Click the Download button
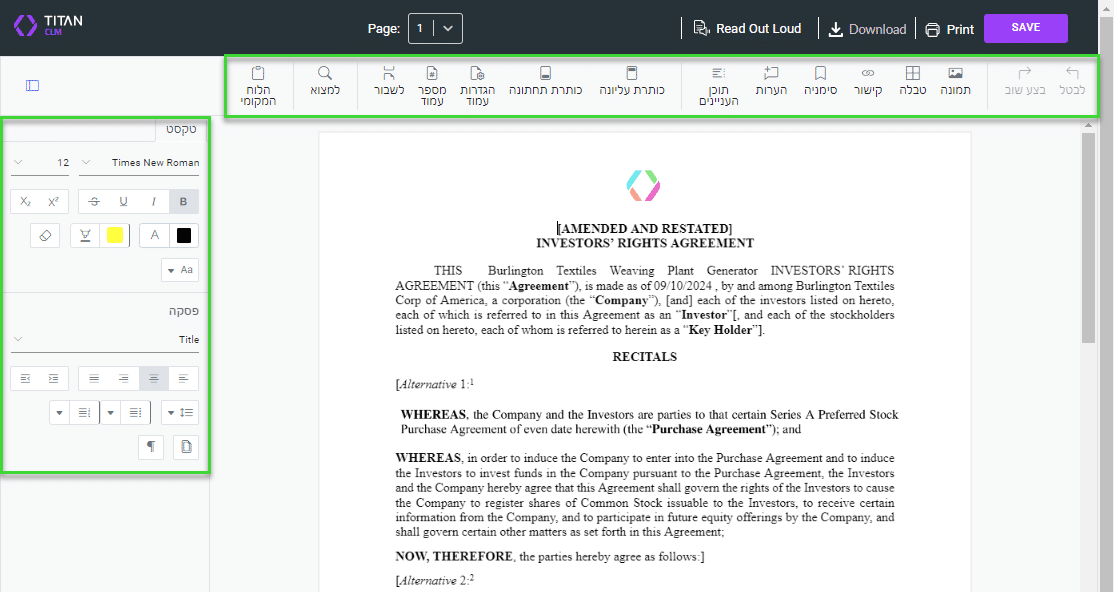The width and height of the screenshot is (1114, 592). tap(867, 29)
